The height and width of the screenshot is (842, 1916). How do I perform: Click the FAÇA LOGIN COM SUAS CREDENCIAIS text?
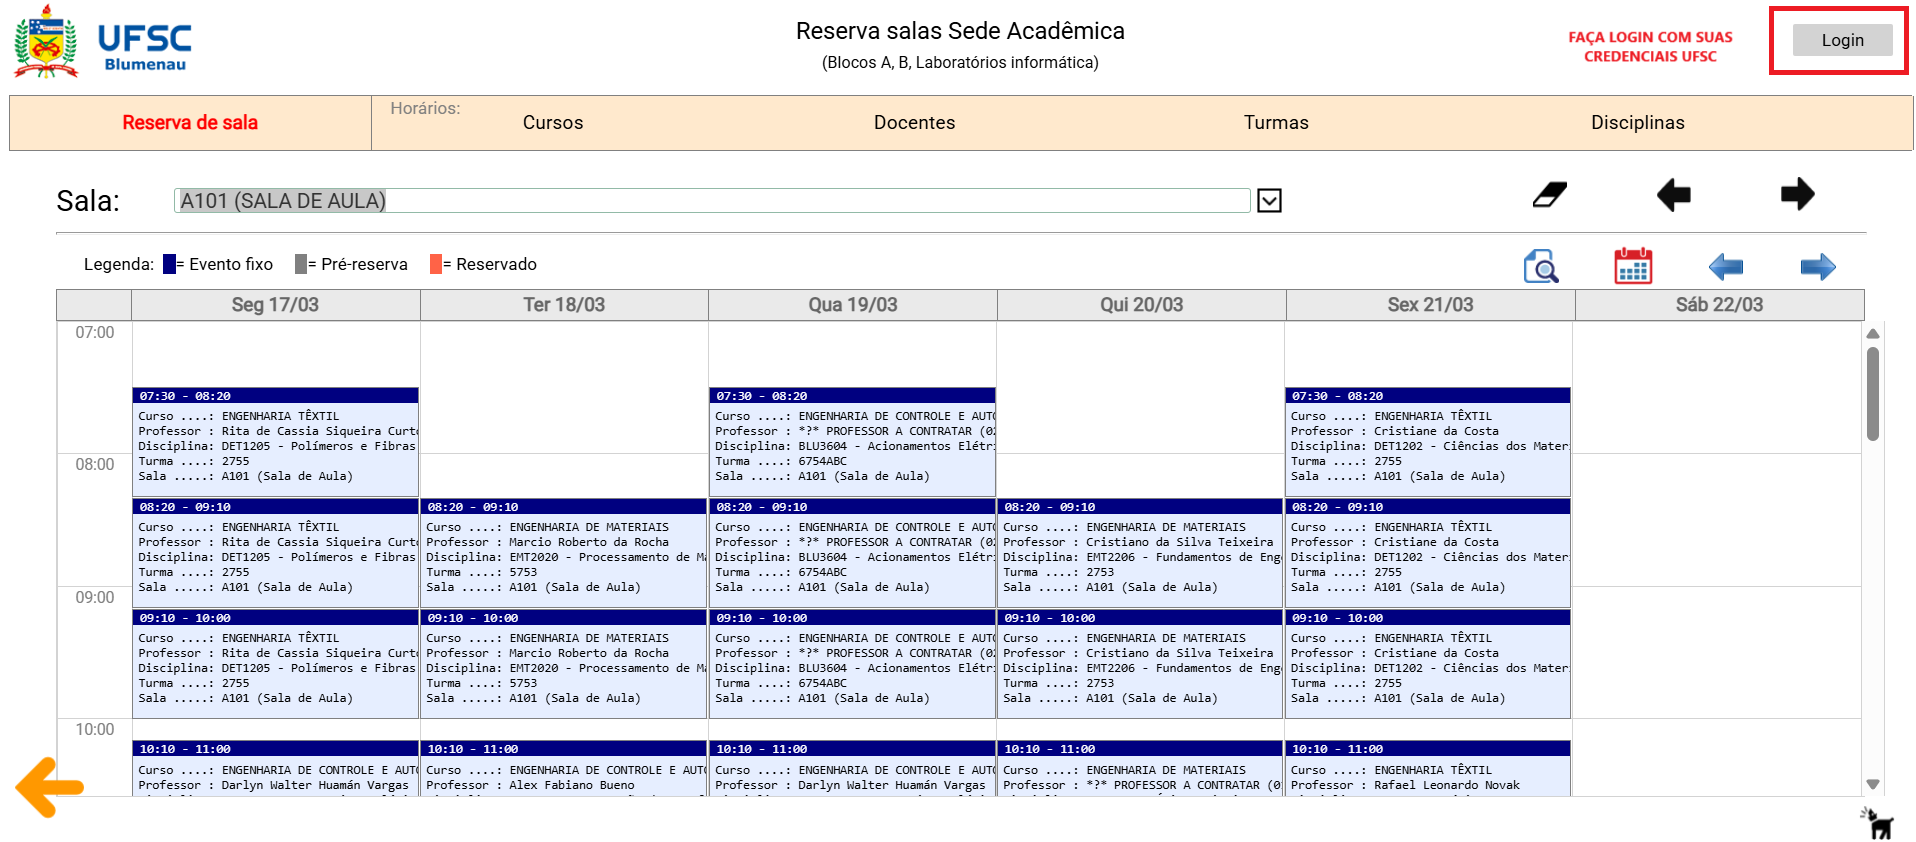[1650, 46]
